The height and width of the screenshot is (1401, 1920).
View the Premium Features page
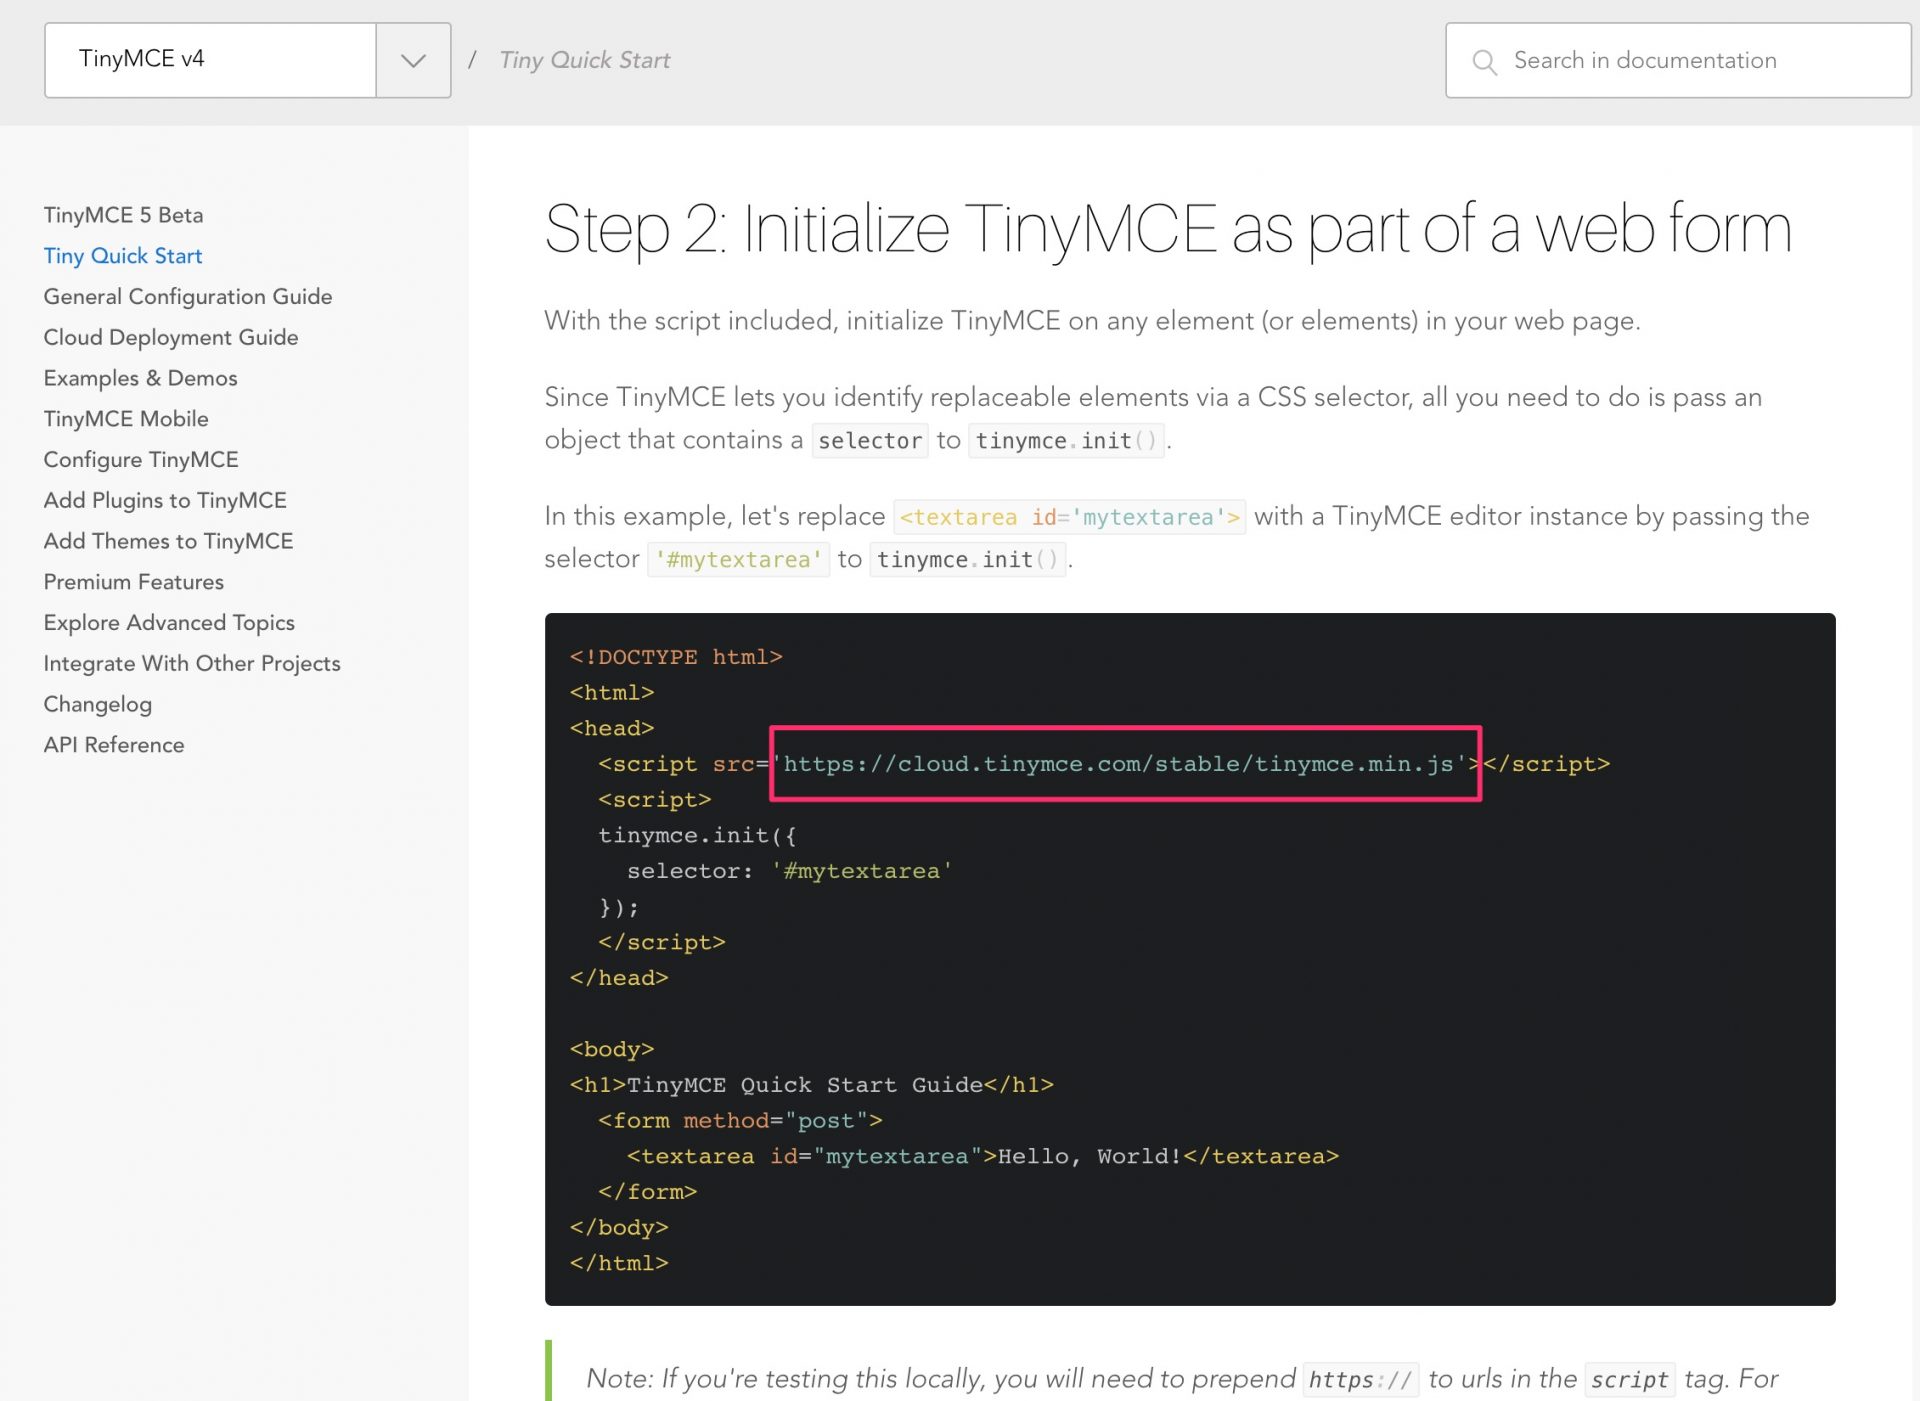[133, 582]
